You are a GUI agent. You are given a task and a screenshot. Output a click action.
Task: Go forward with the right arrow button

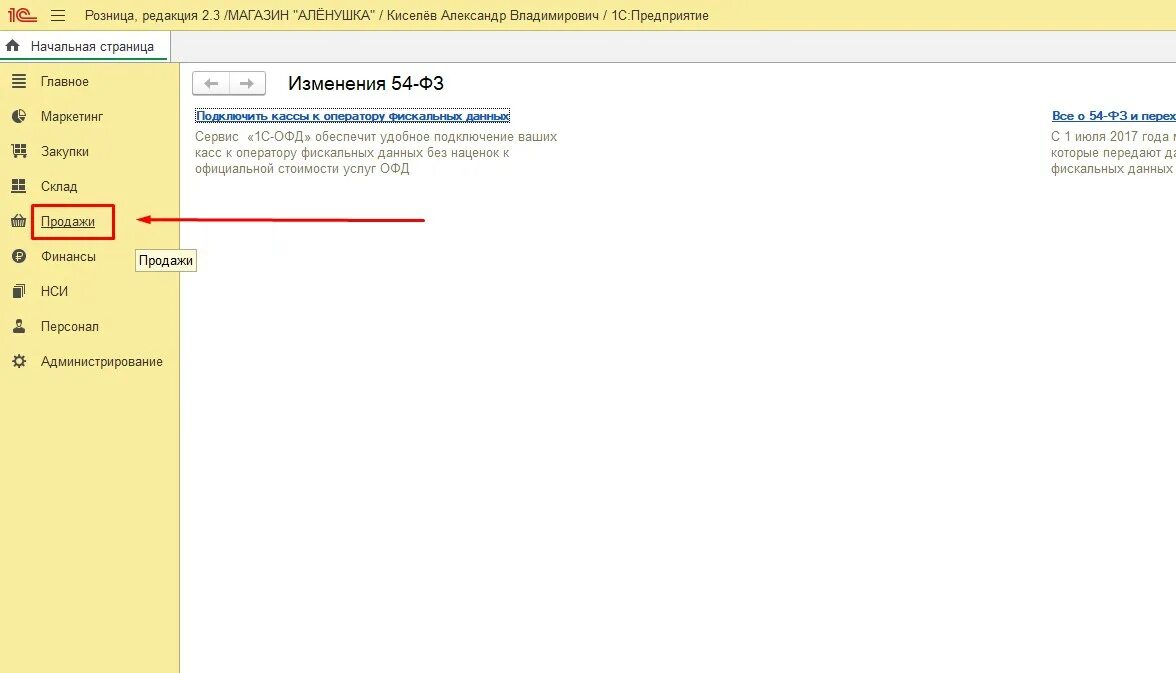tap(247, 83)
